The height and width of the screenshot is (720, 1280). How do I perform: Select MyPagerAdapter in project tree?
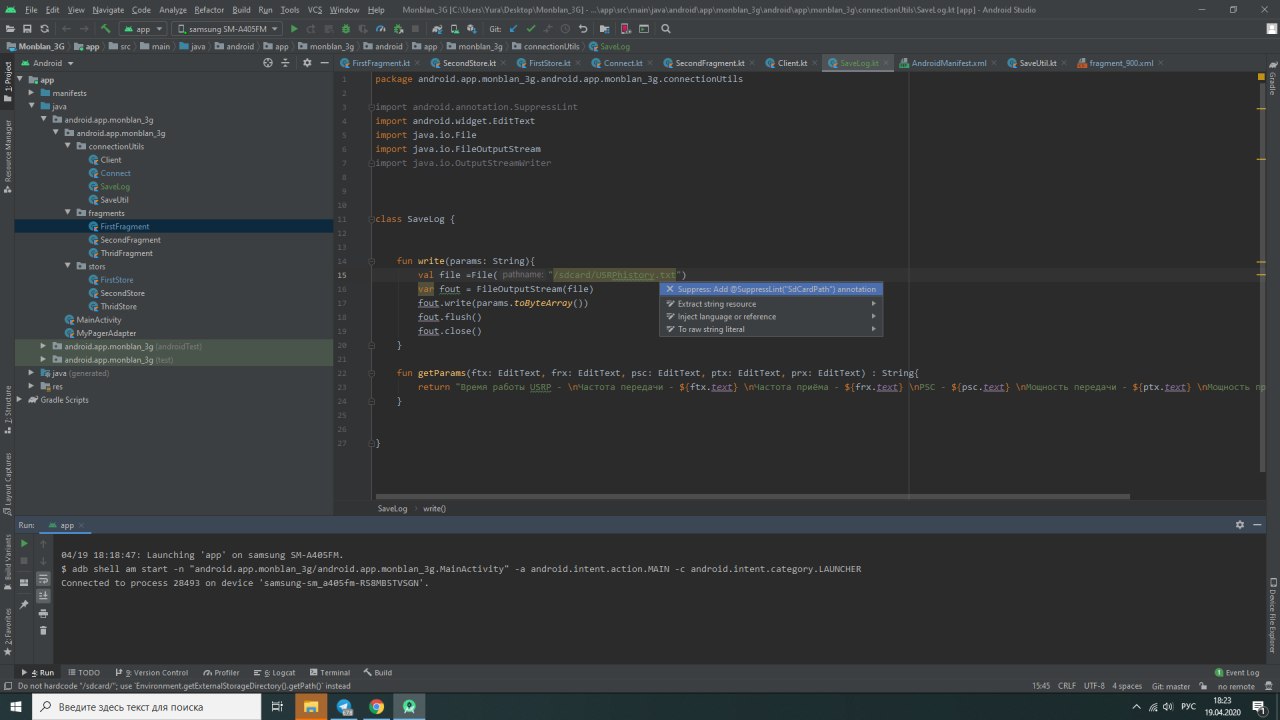(105, 333)
